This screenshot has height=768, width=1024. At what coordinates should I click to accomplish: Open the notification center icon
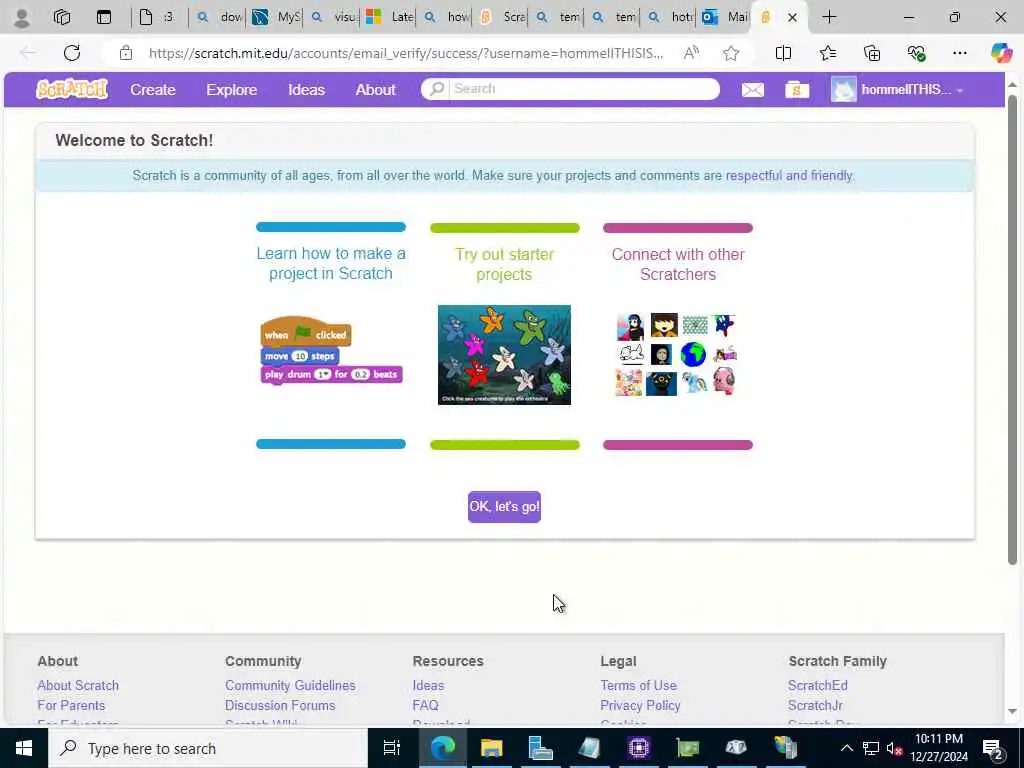993,749
